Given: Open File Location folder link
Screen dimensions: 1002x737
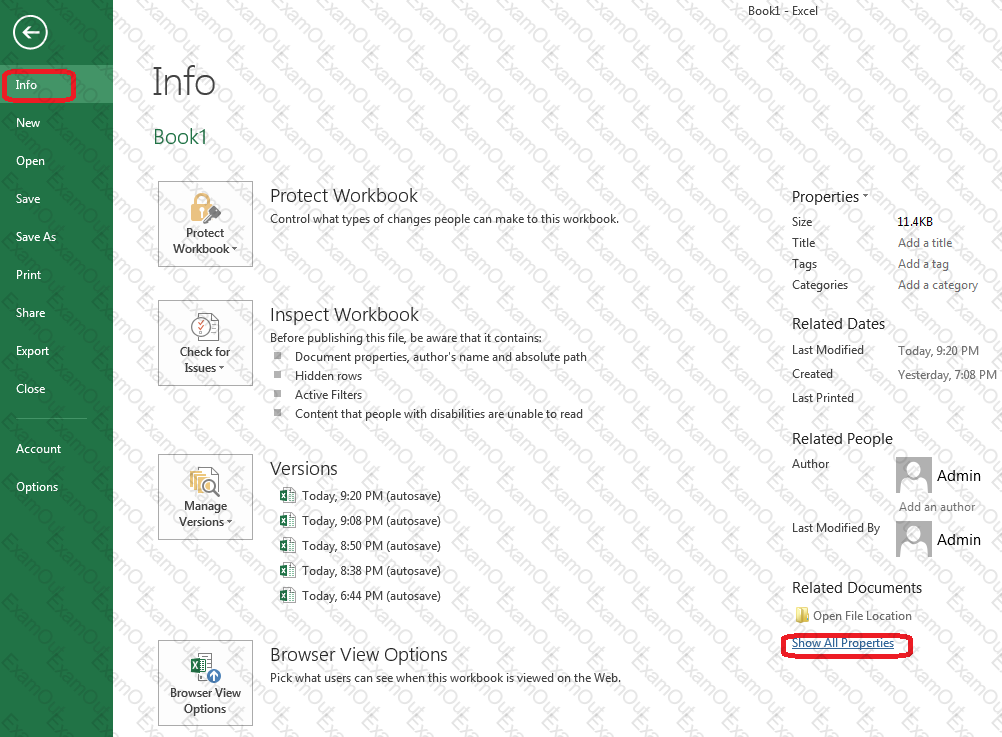Looking at the screenshot, I should [861, 616].
